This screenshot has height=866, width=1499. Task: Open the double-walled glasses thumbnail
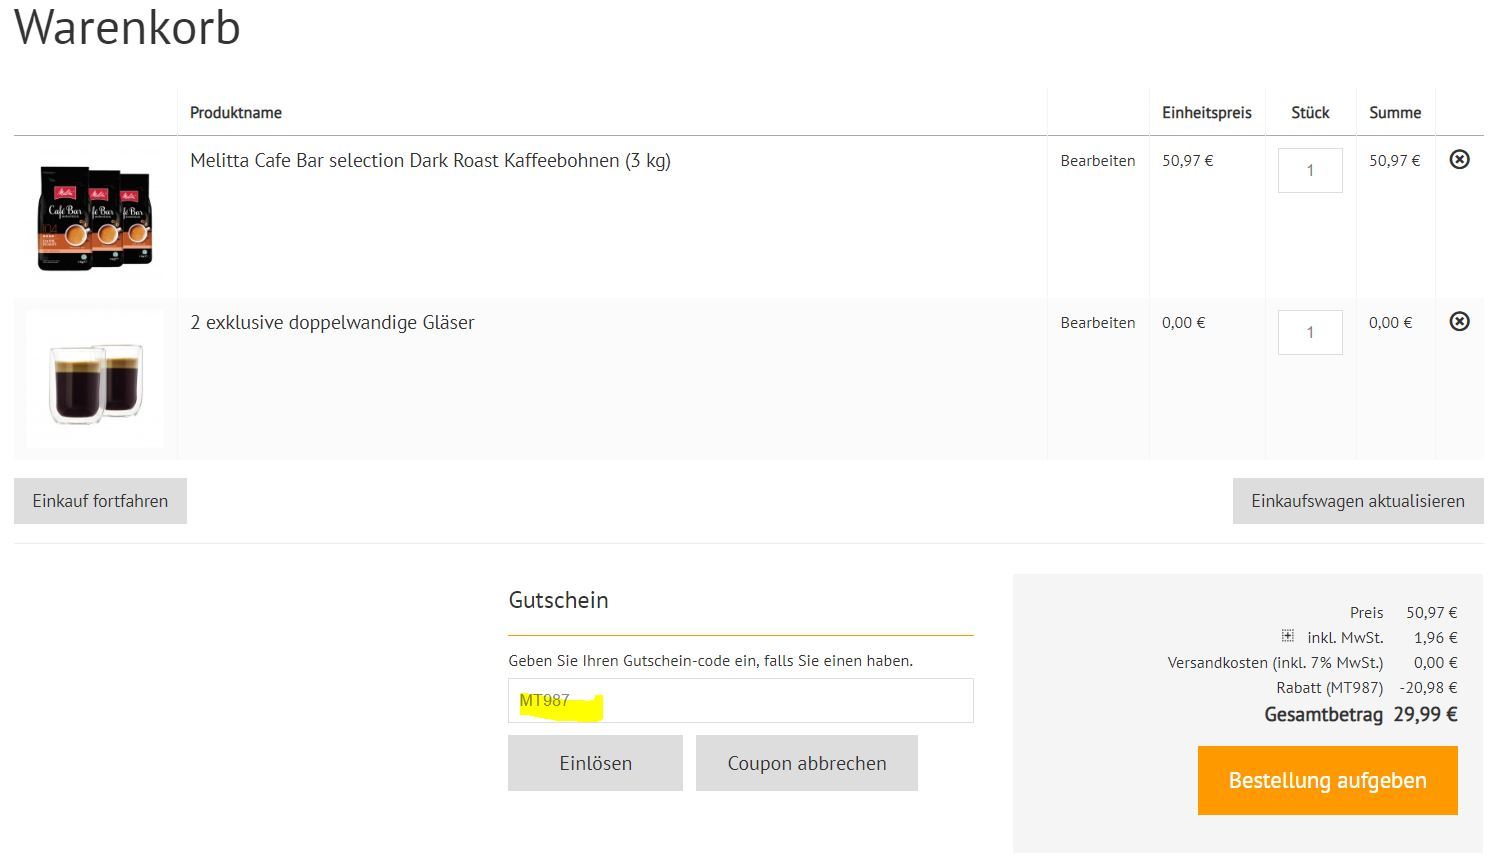pyautogui.click(x=95, y=379)
